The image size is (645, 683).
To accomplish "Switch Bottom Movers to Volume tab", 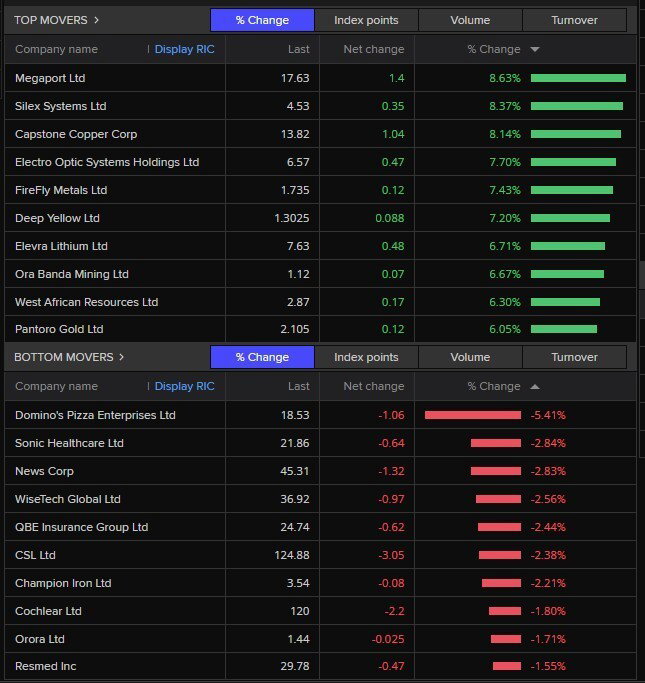I will tap(470, 357).
